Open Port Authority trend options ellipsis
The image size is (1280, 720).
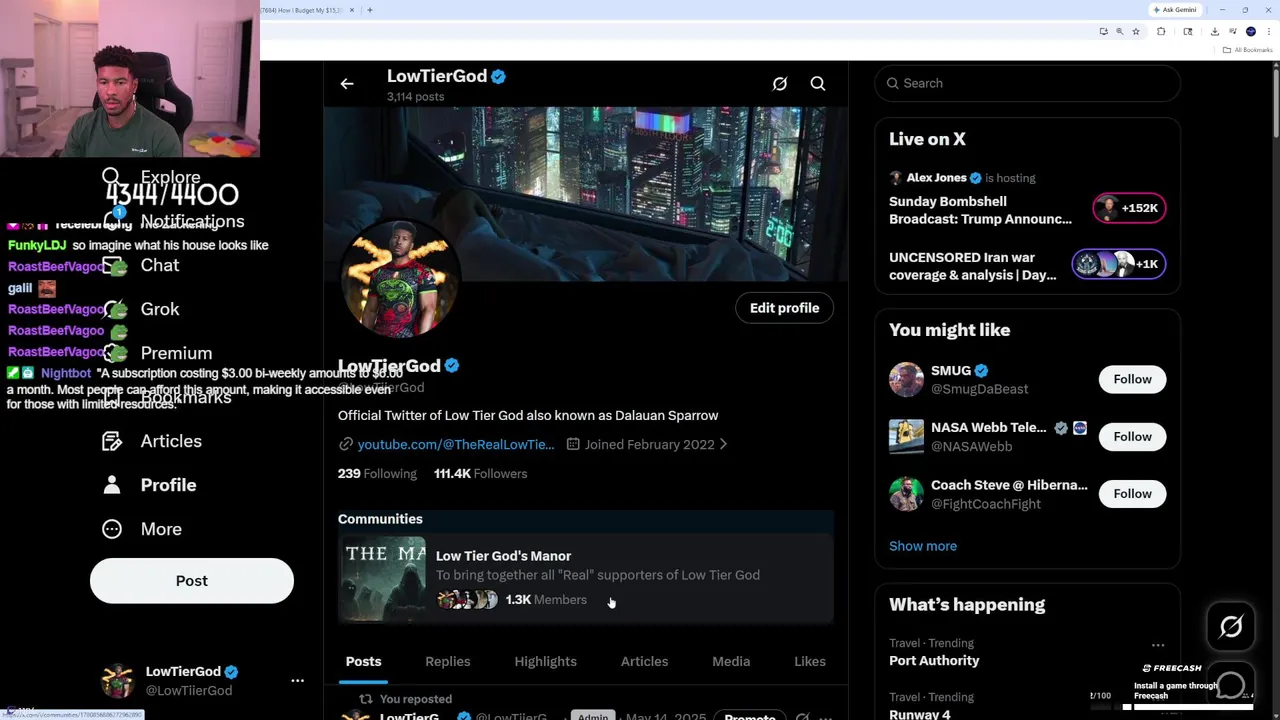pos(1157,645)
